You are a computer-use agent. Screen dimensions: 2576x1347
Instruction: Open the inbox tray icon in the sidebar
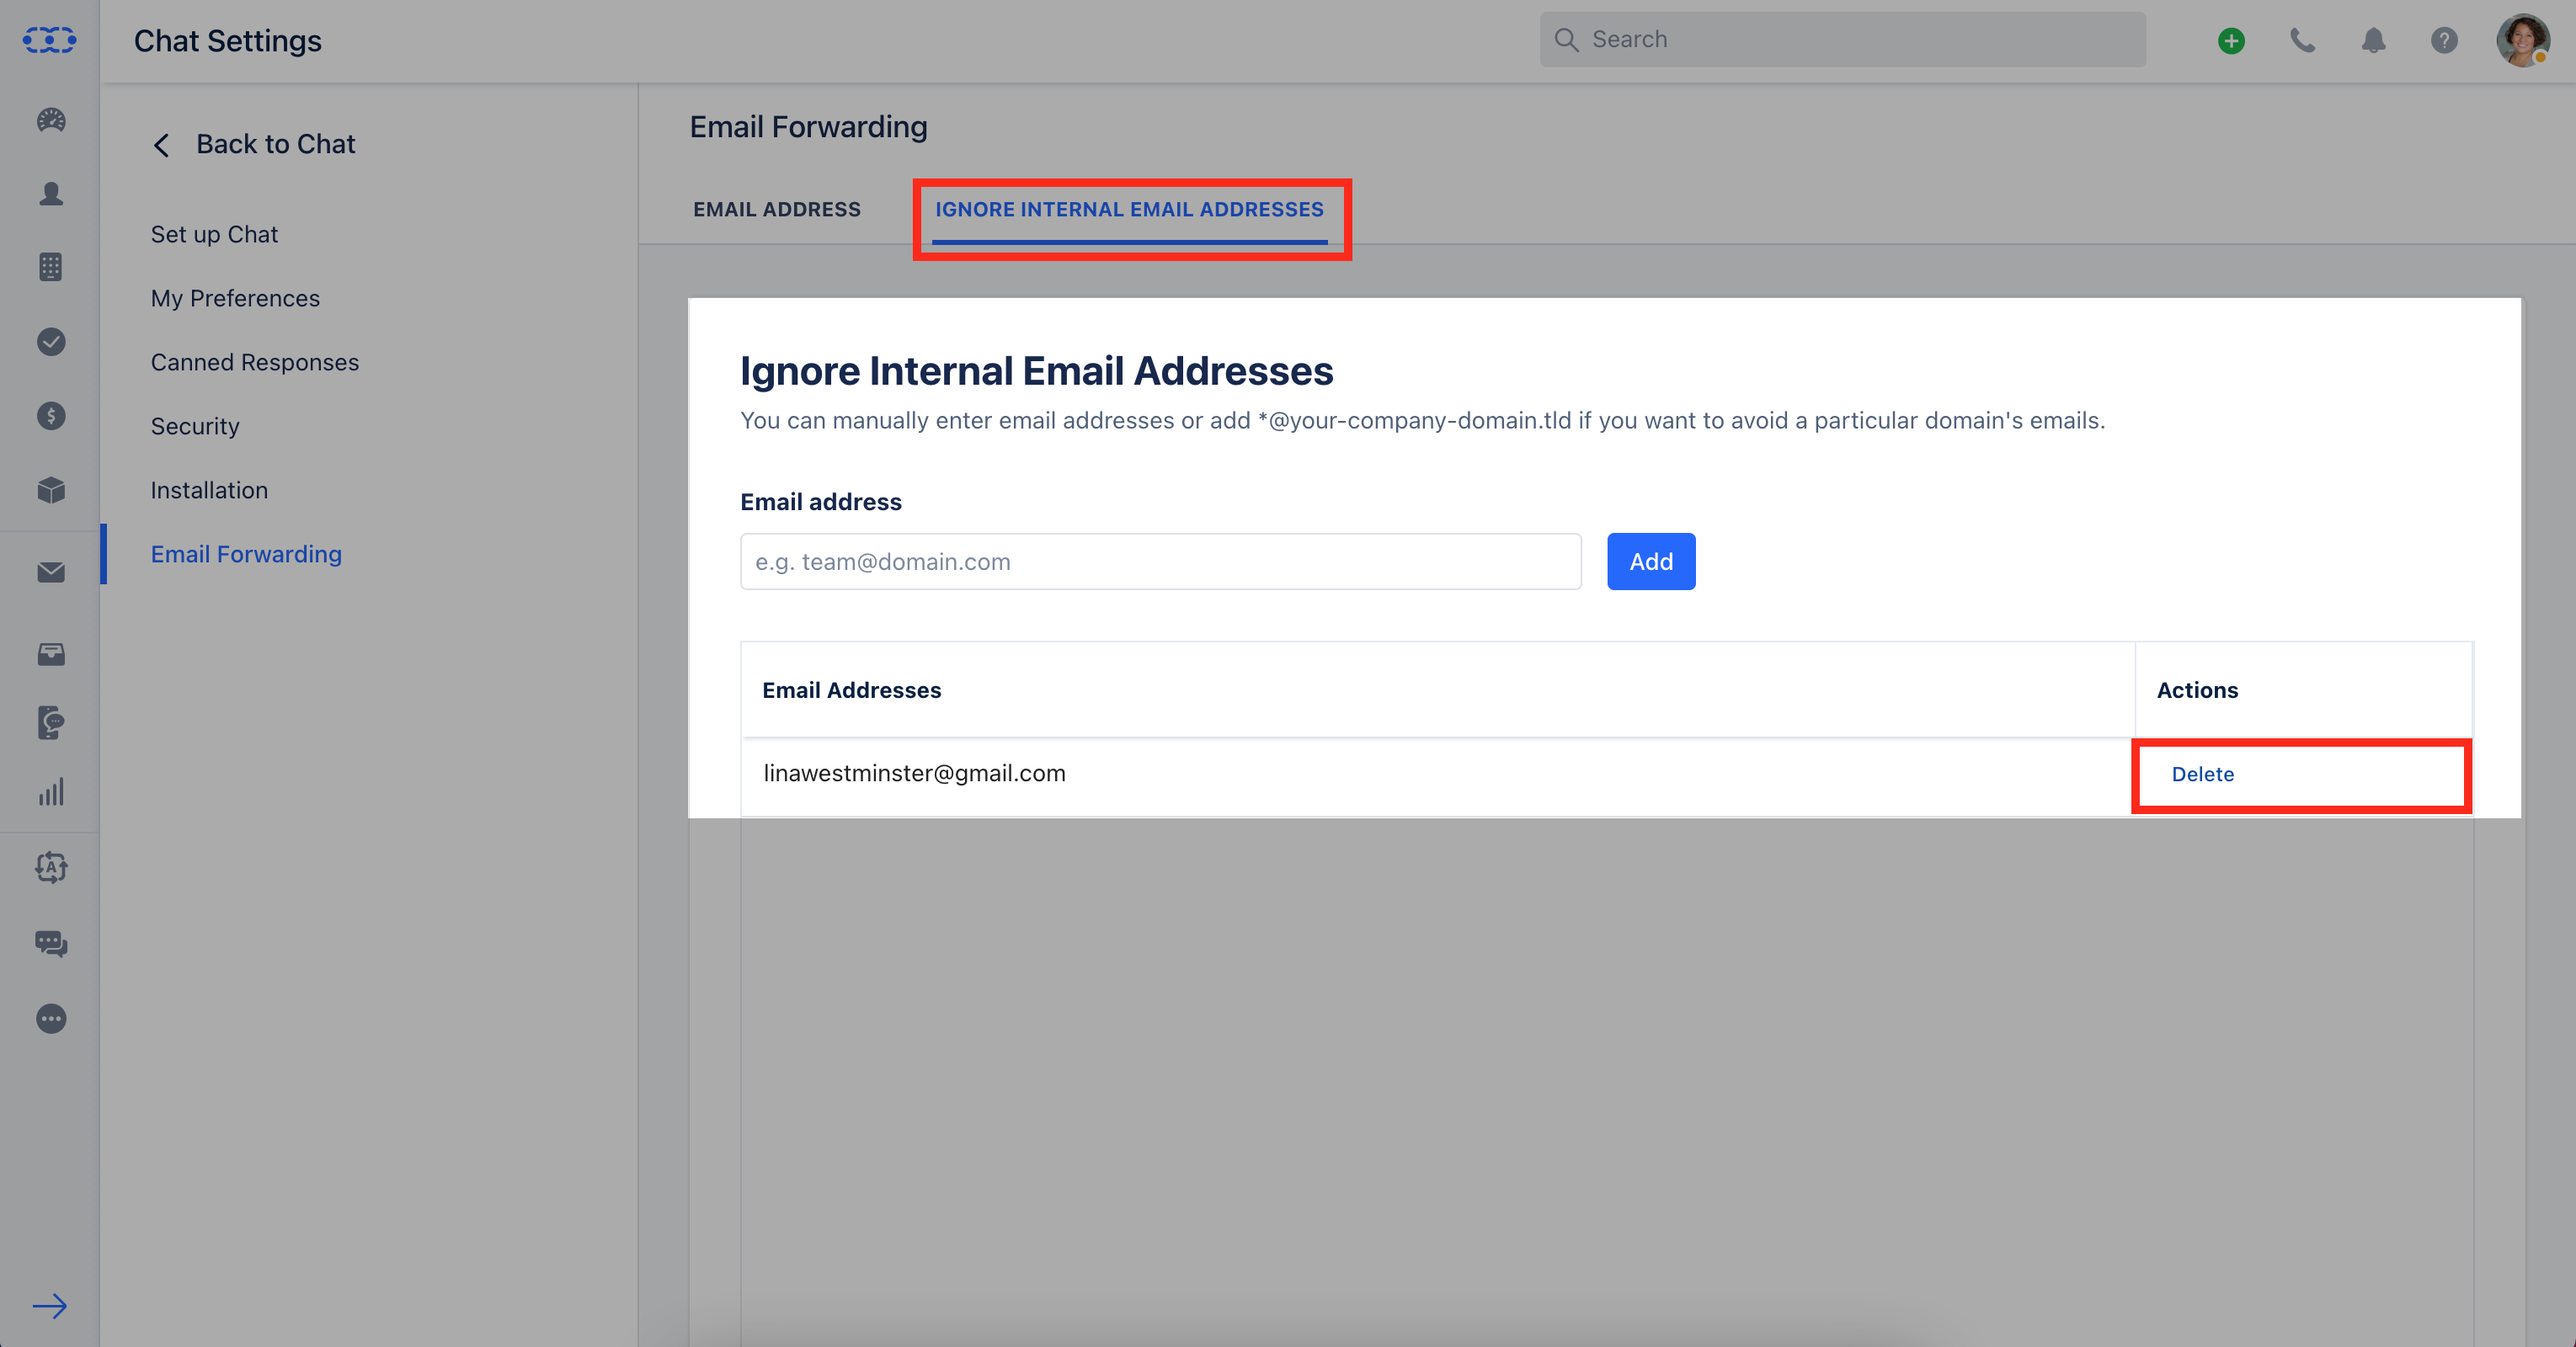click(x=51, y=654)
